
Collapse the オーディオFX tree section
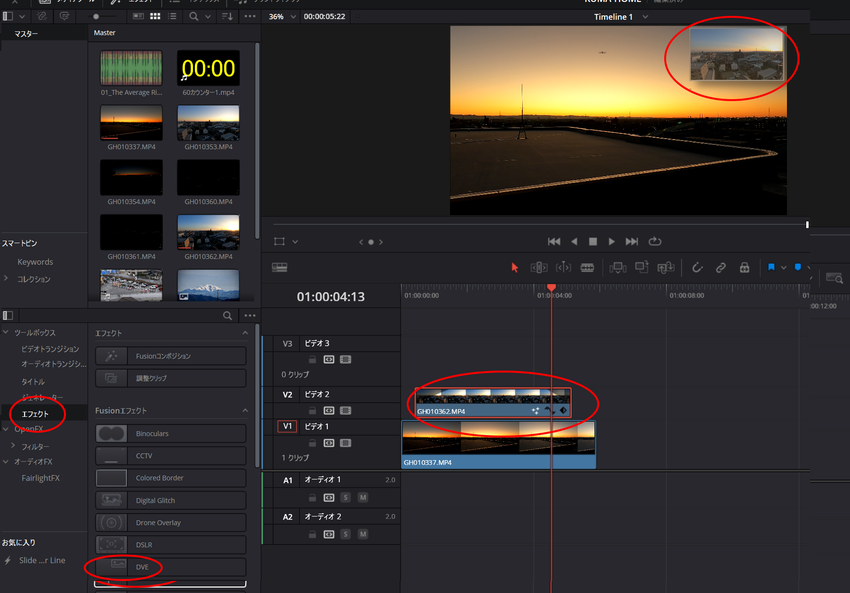click(x=6, y=461)
